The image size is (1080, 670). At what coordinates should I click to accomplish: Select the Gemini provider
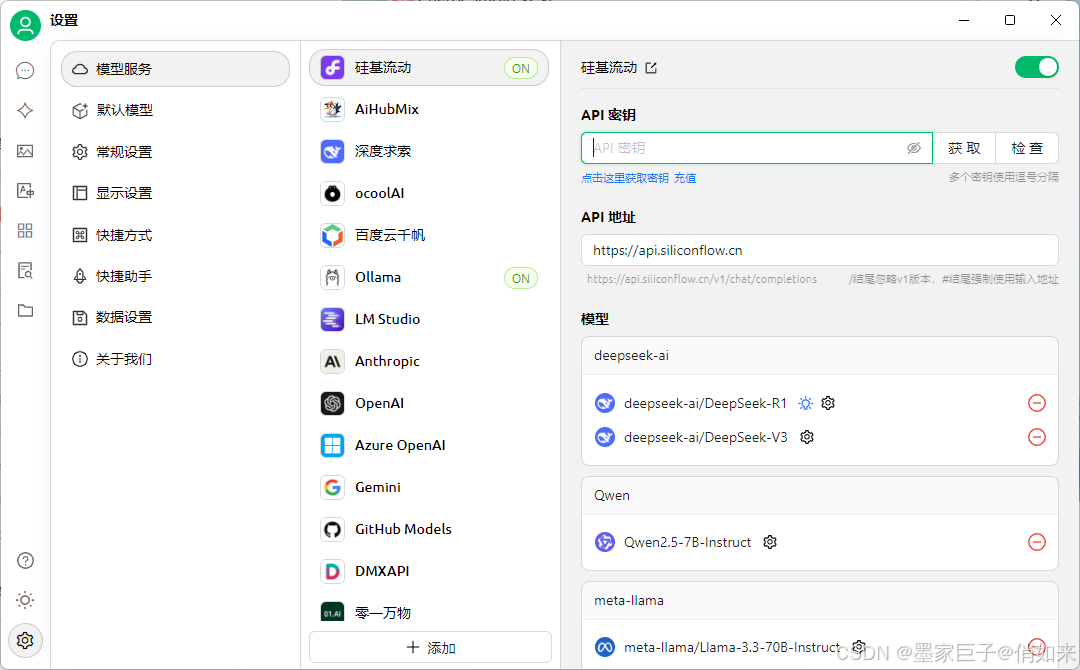(x=429, y=488)
